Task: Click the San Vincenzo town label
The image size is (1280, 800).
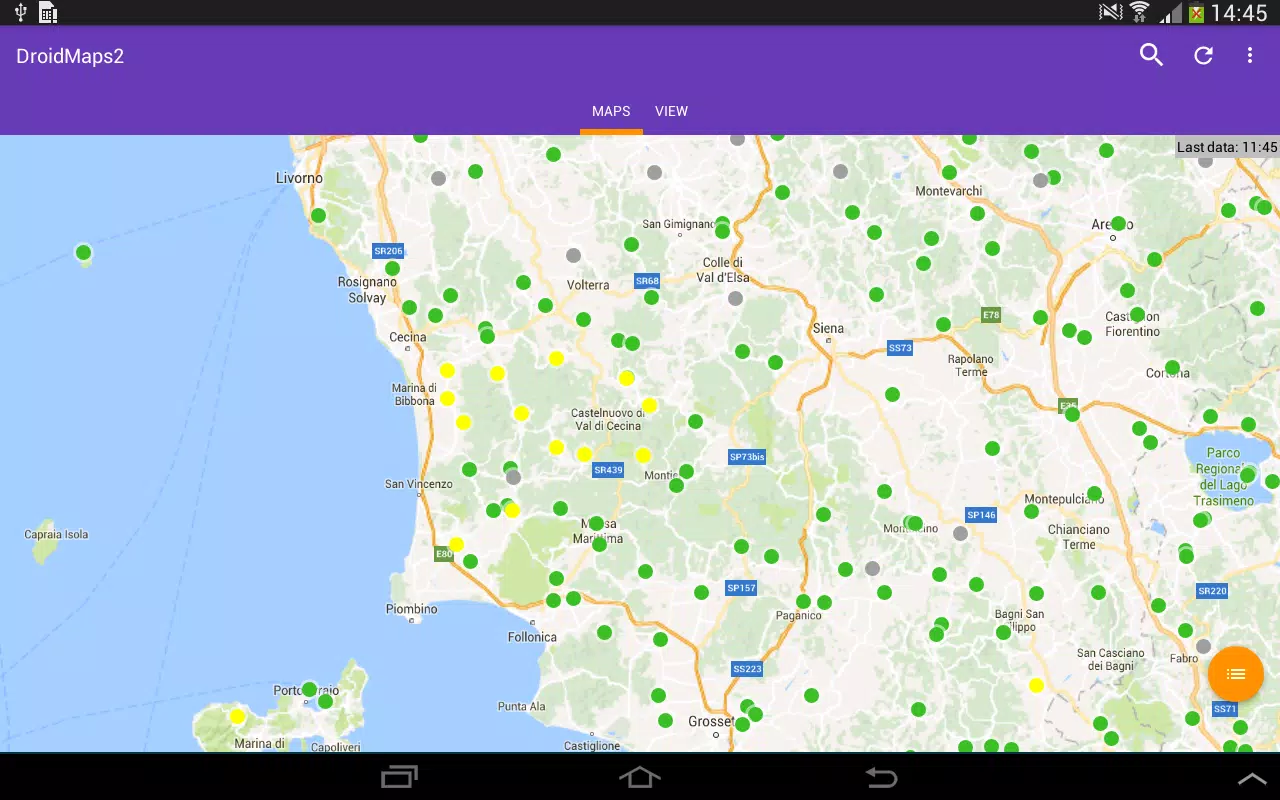Action: [x=419, y=484]
